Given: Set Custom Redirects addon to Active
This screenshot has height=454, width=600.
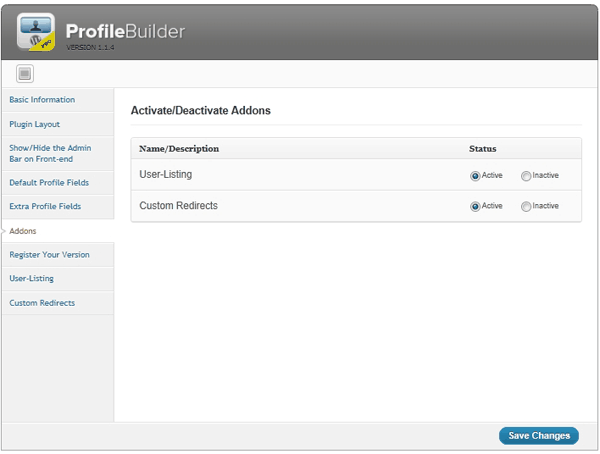Looking at the screenshot, I should point(475,207).
